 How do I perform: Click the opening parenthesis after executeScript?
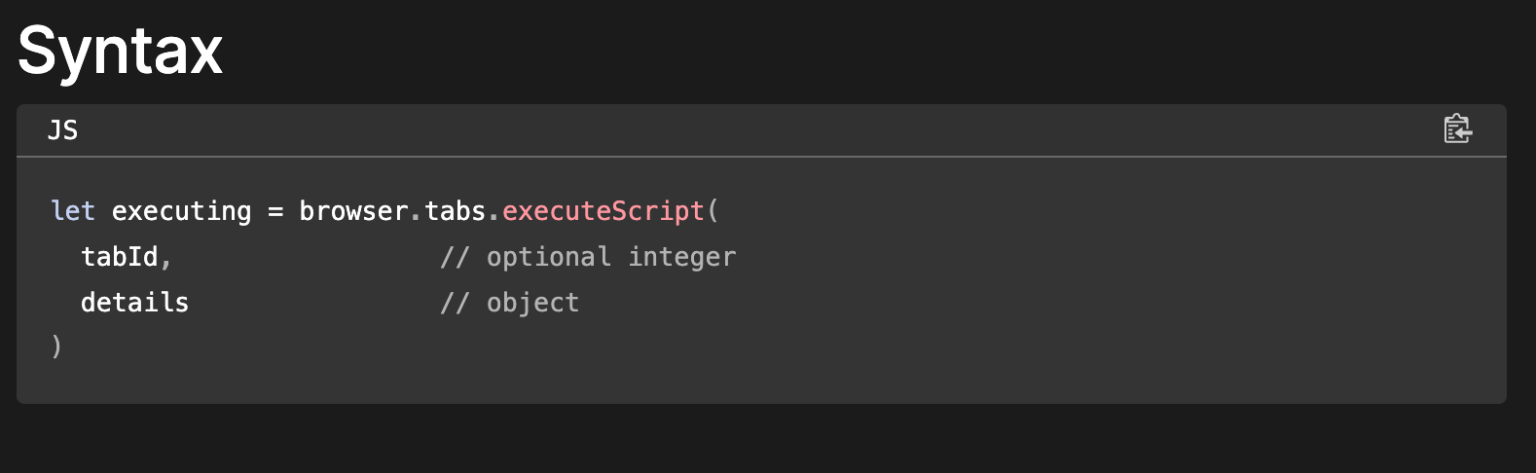tap(713, 212)
